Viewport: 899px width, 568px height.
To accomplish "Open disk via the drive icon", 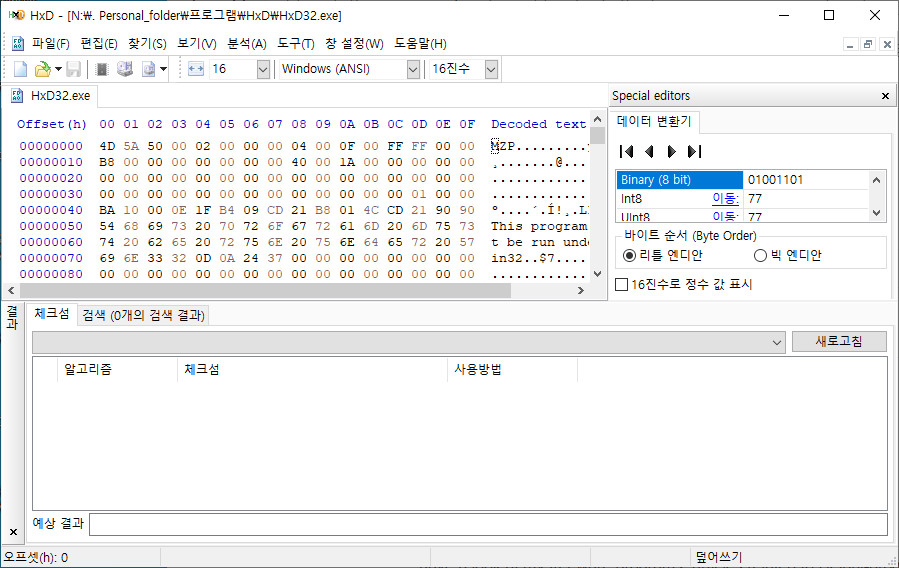I will [x=124, y=69].
